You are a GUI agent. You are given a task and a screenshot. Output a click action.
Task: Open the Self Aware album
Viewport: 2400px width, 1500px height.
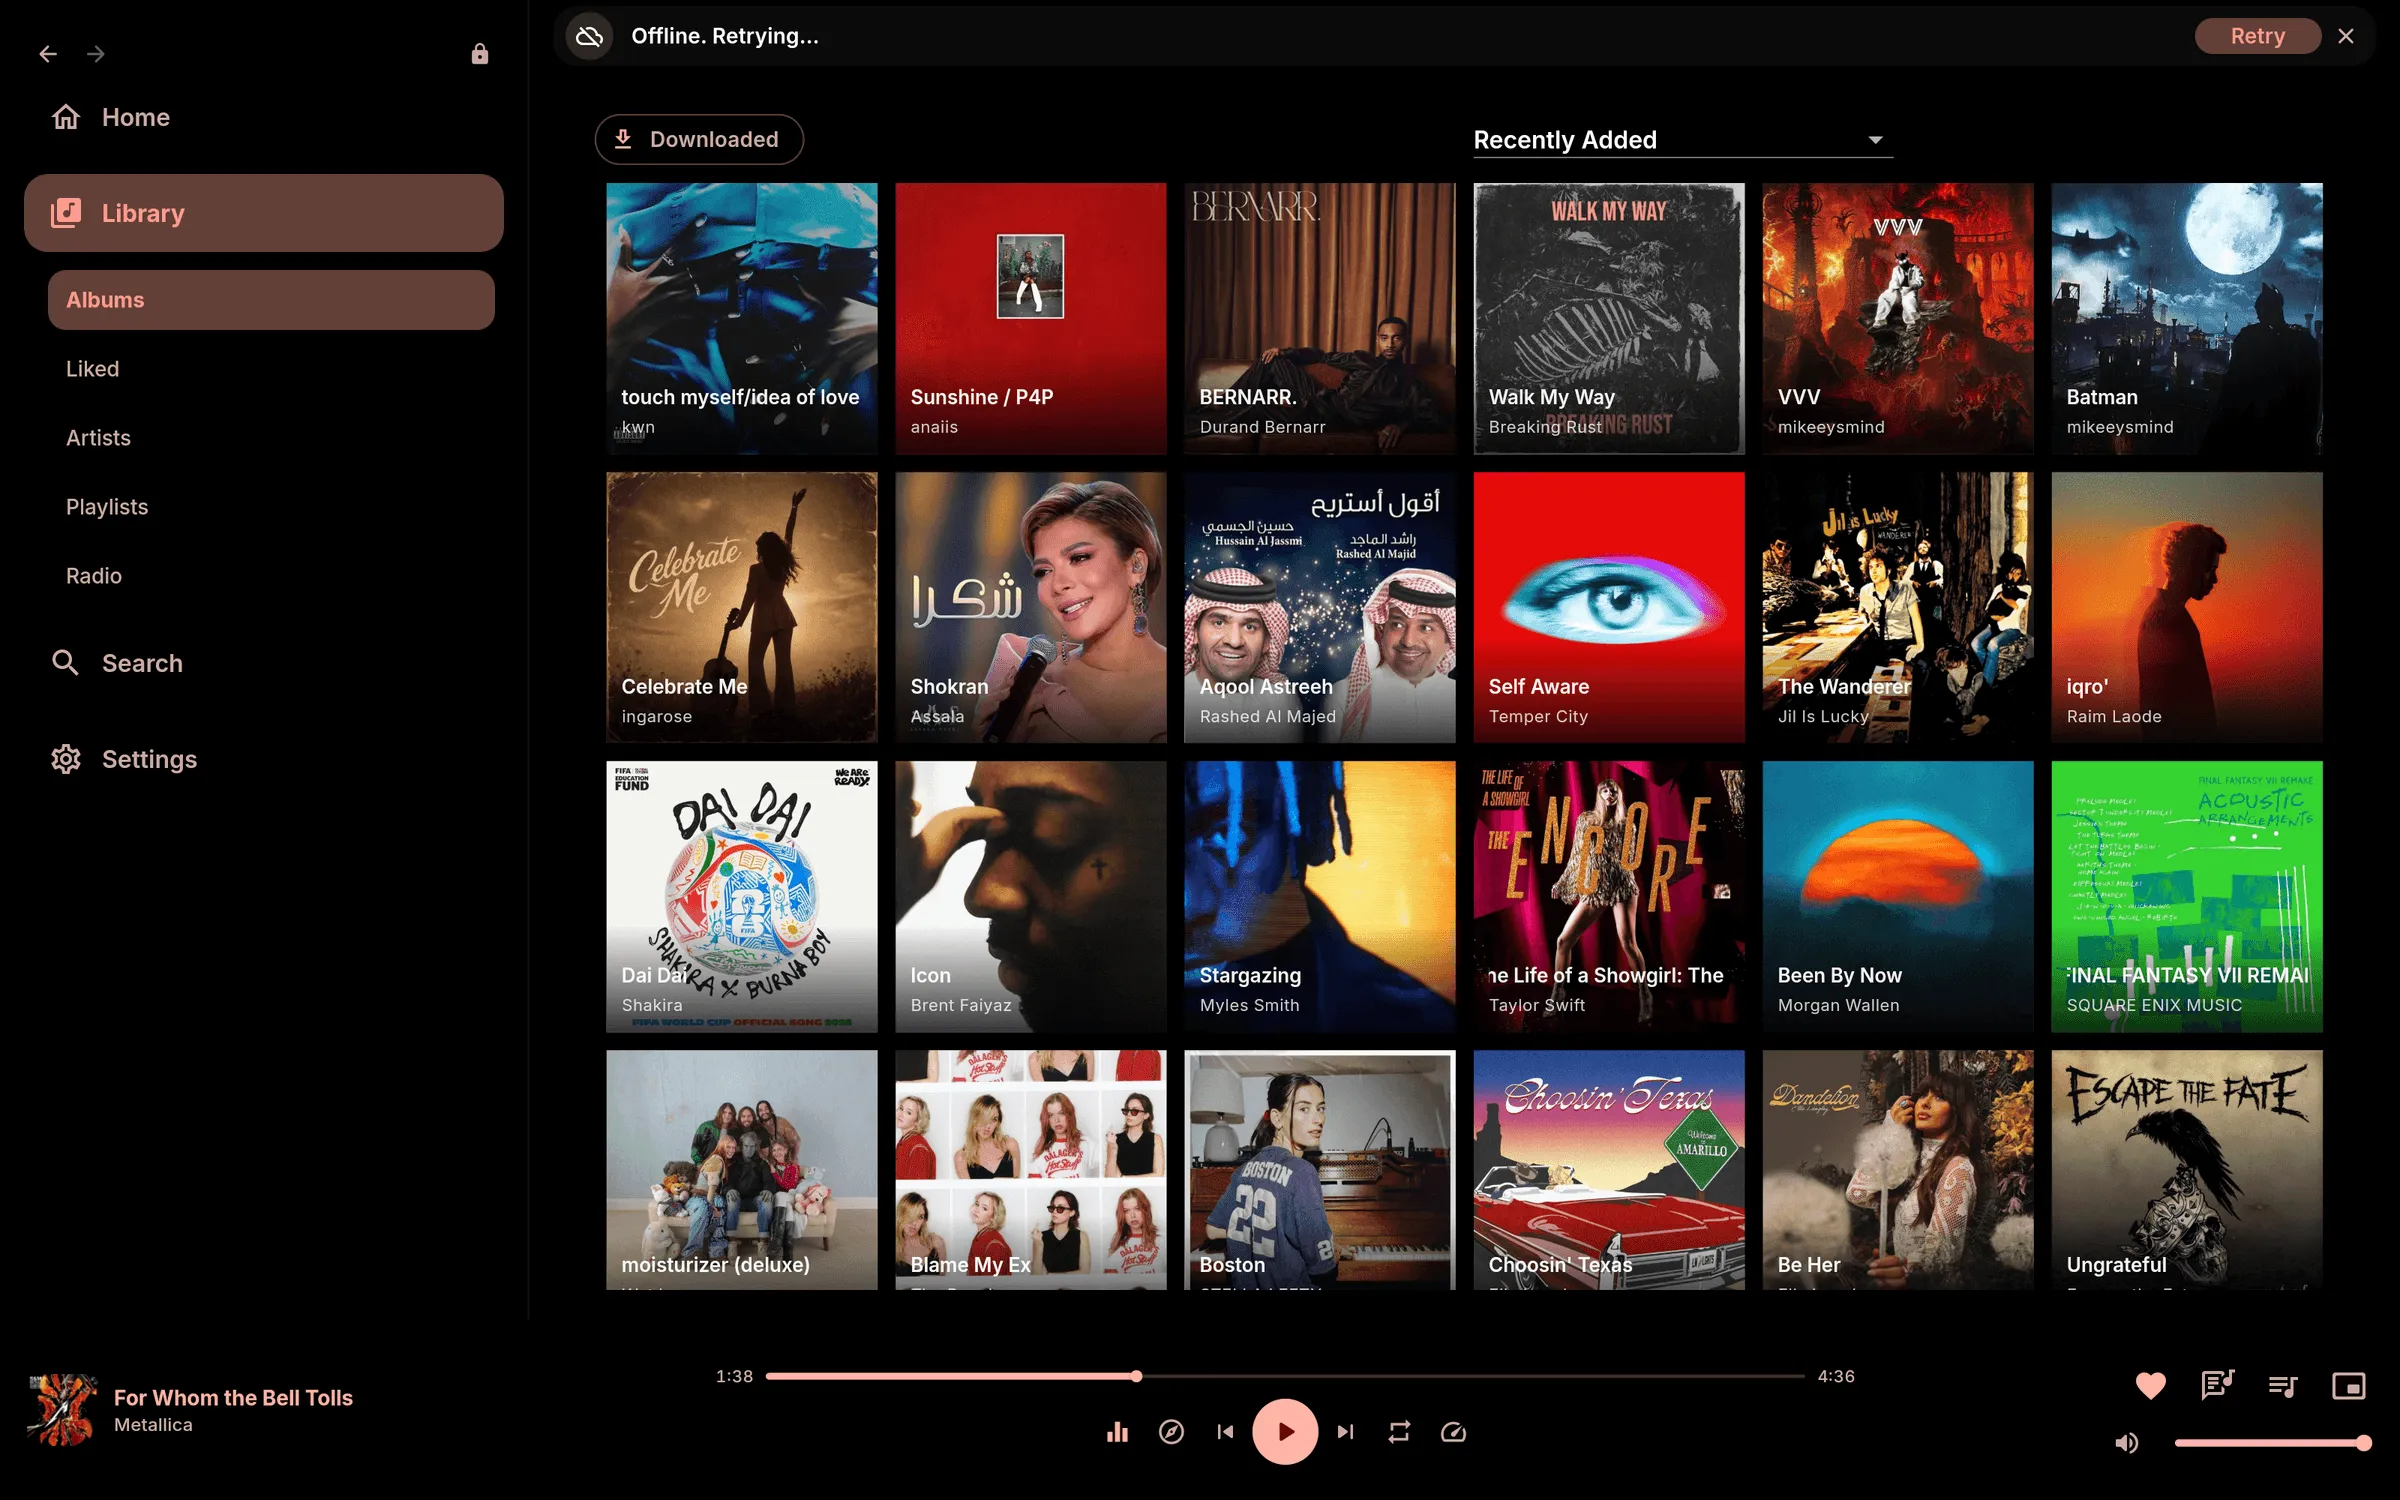pyautogui.click(x=1609, y=607)
